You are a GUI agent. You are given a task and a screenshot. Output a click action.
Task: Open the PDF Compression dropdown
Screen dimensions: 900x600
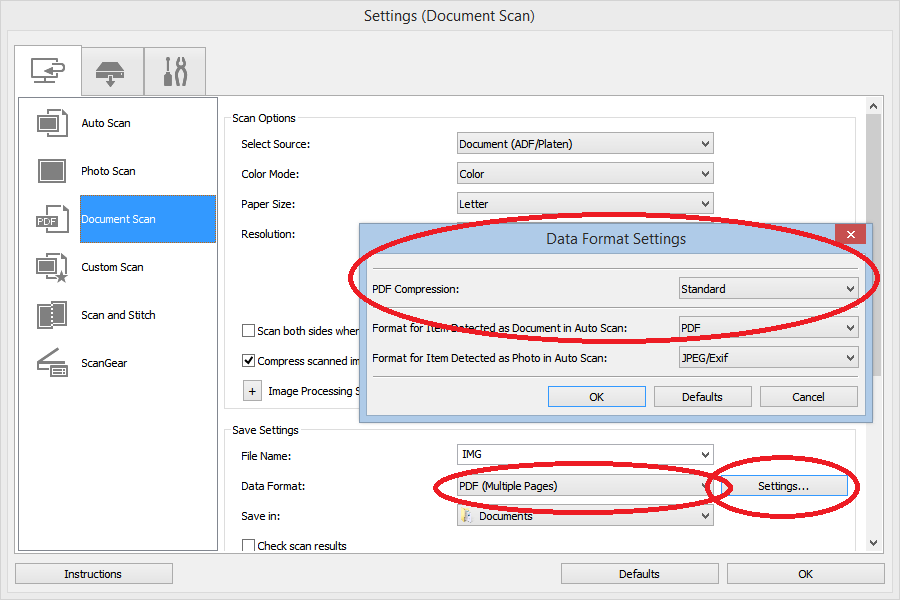tap(767, 289)
